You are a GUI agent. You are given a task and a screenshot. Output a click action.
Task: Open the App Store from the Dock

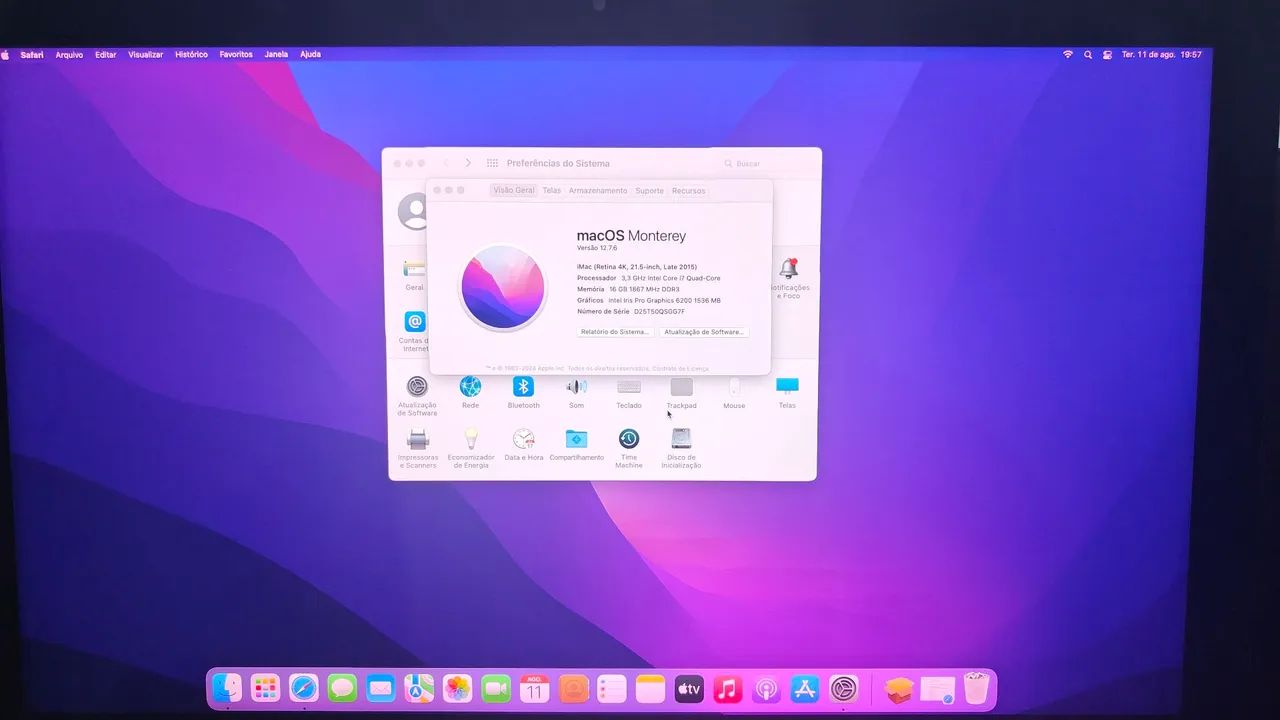click(804, 688)
